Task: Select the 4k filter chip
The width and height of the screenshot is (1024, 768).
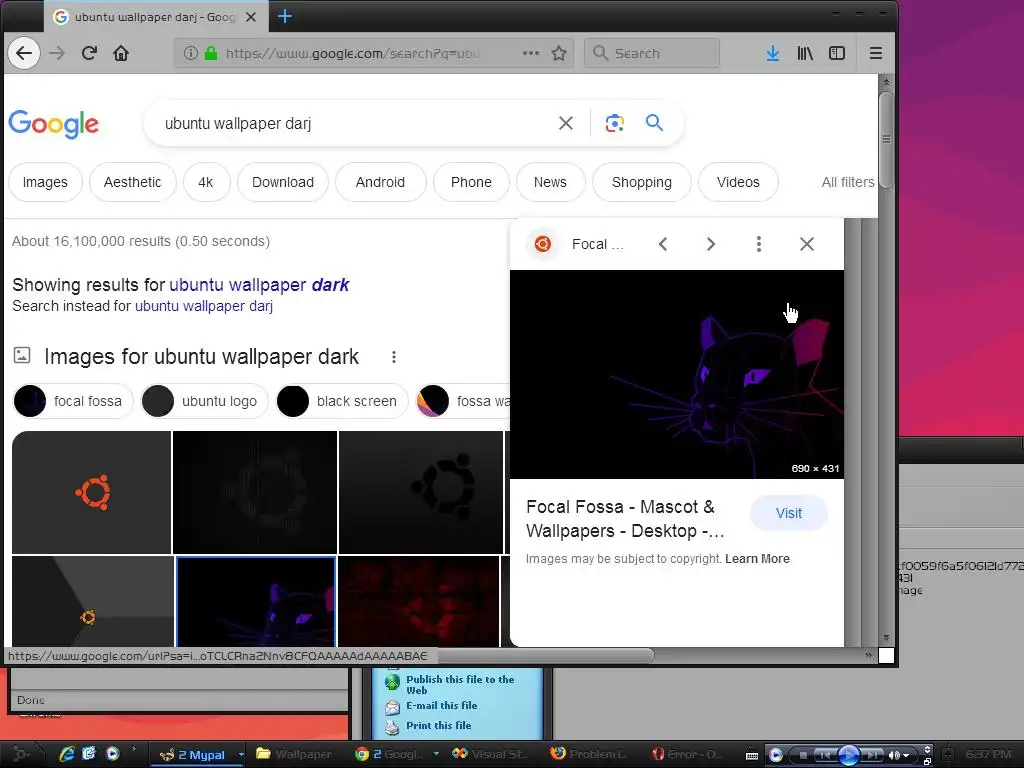Action: tap(206, 182)
